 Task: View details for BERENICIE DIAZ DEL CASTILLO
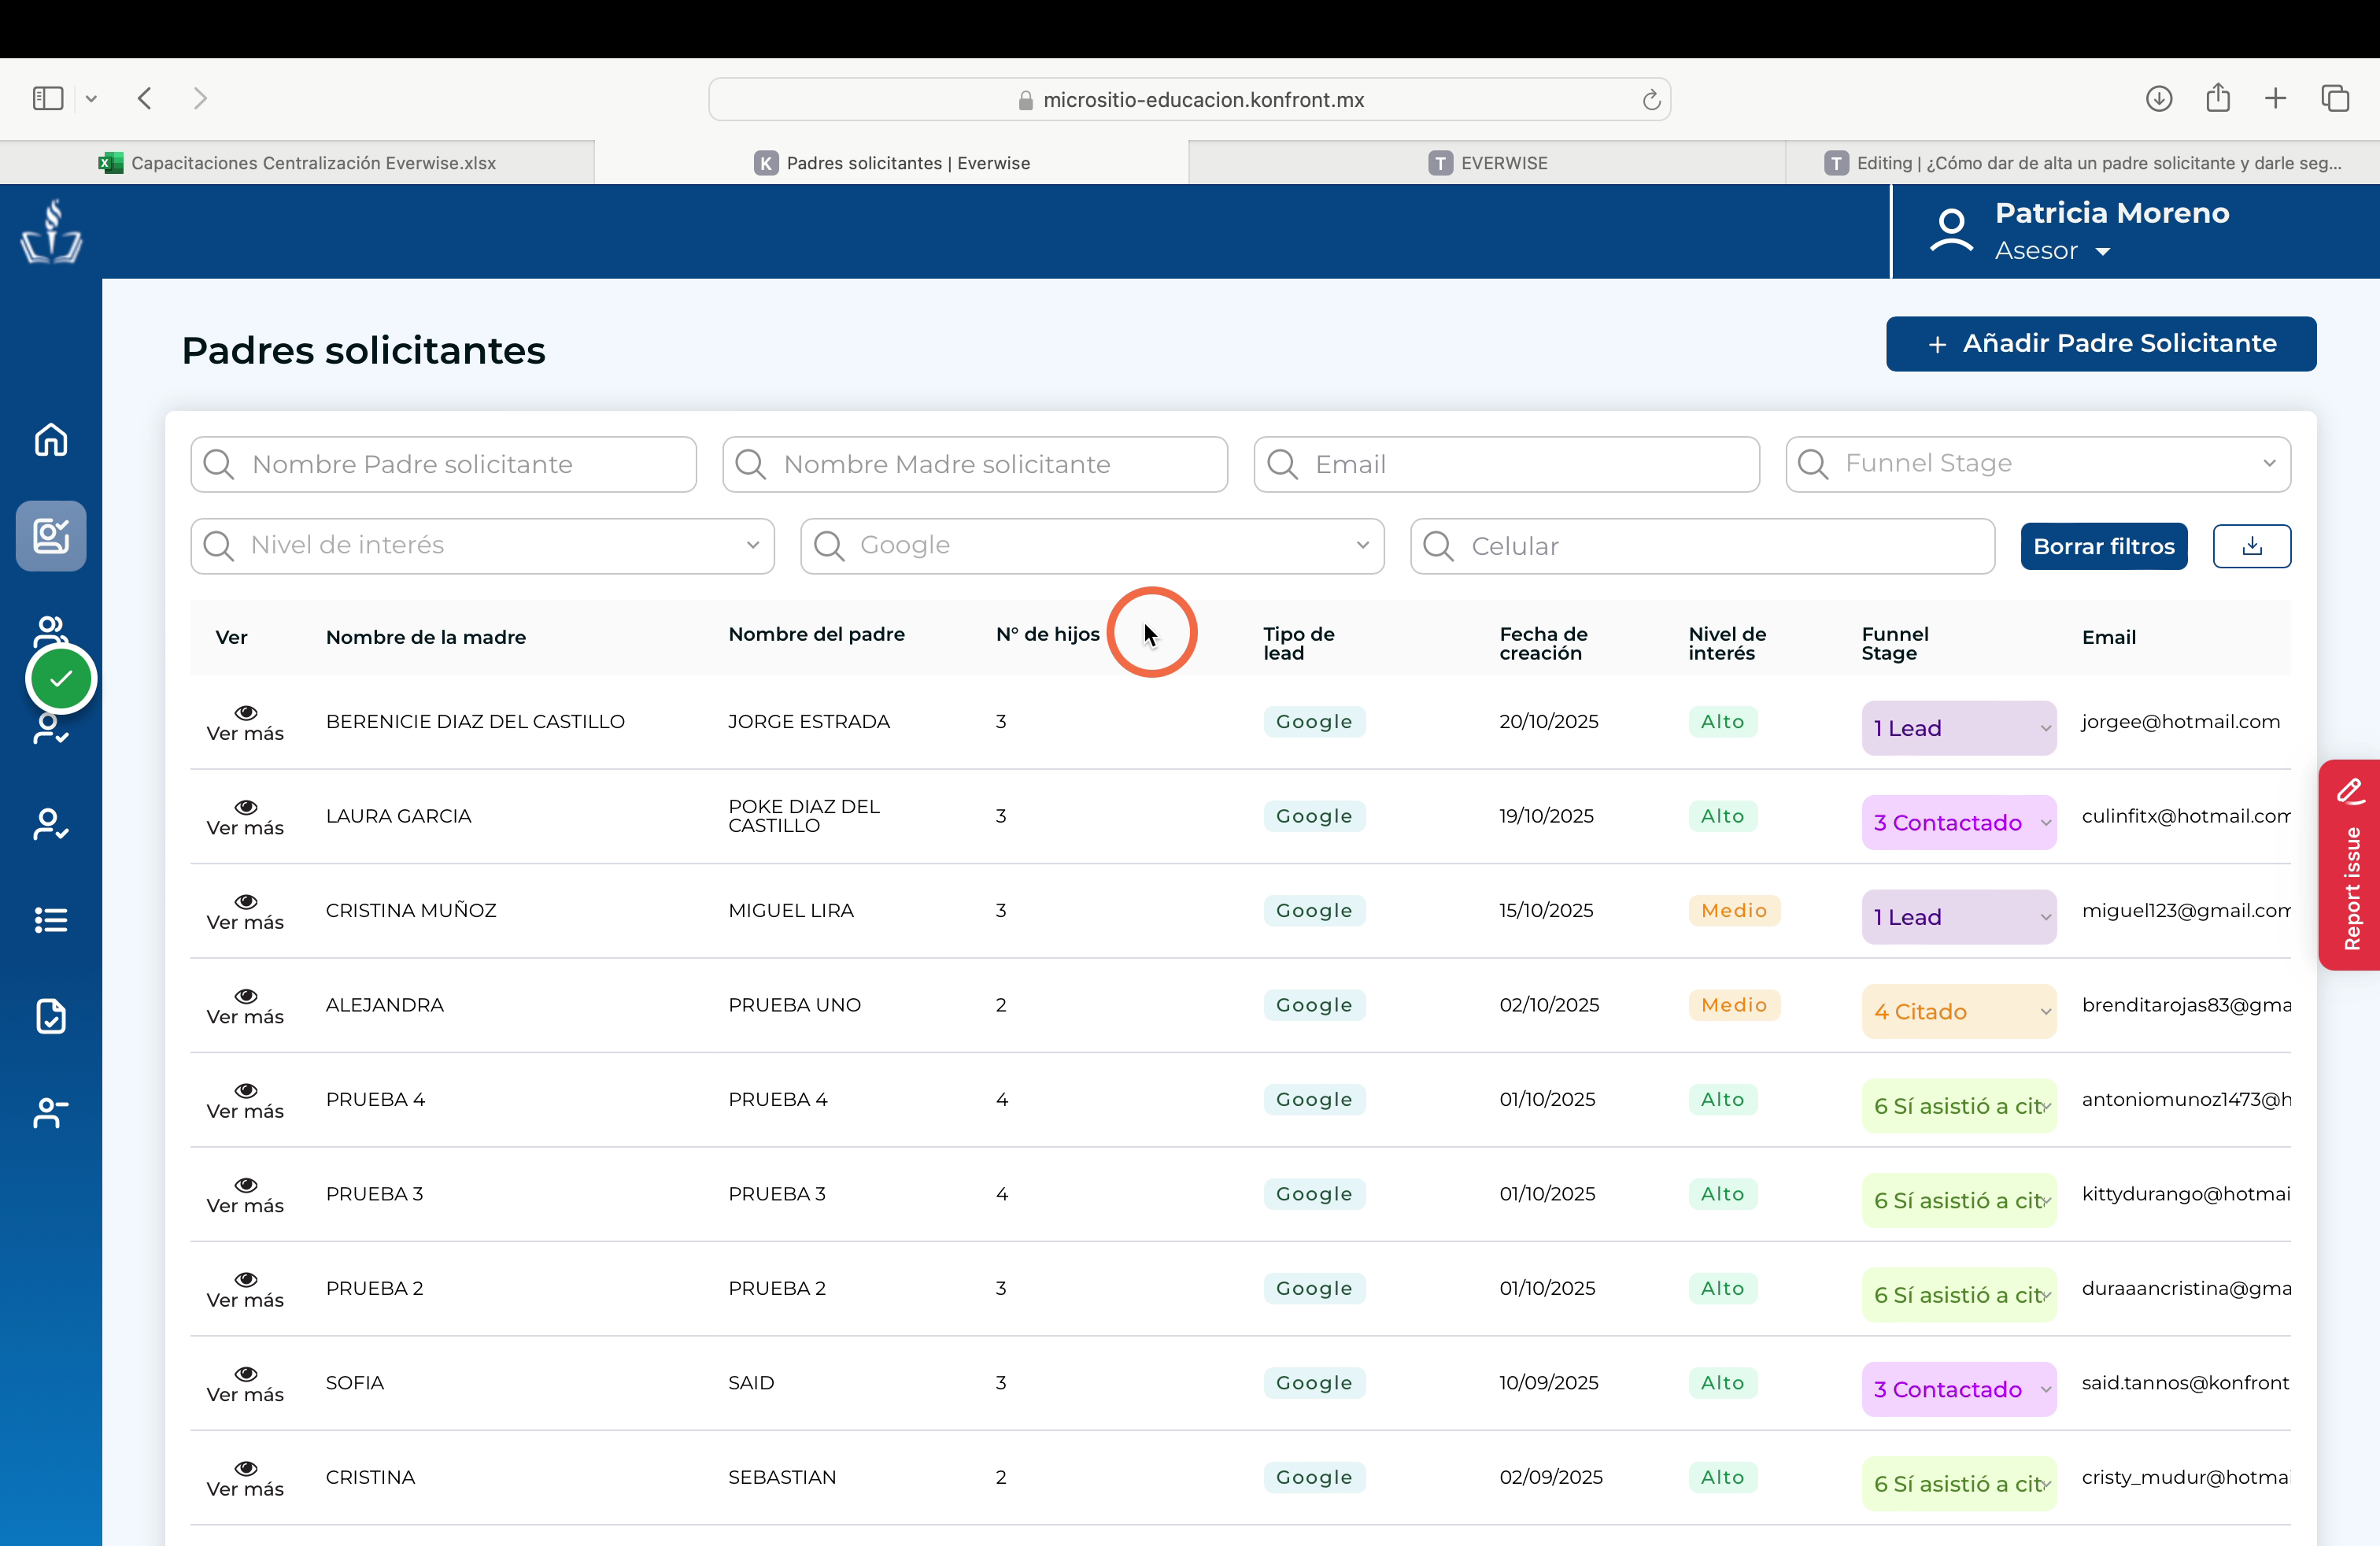coord(245,722)
